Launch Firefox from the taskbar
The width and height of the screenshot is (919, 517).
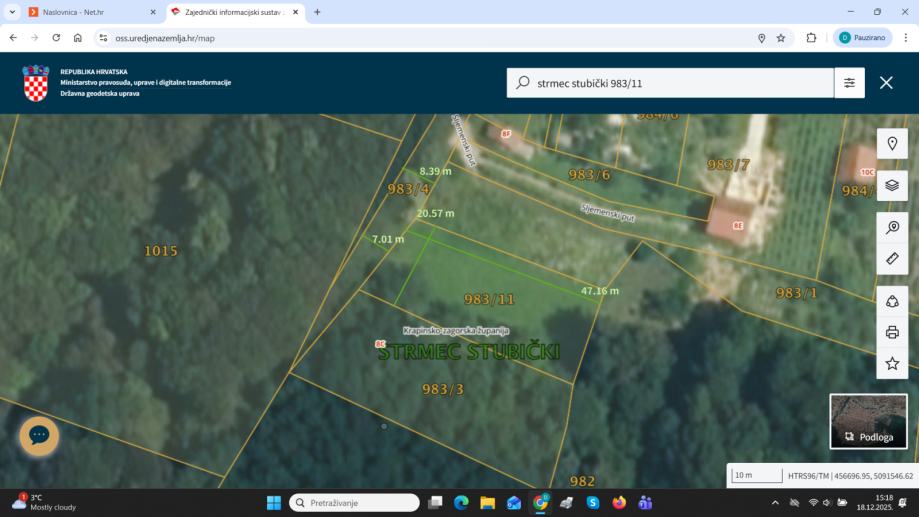coord(619,503)
